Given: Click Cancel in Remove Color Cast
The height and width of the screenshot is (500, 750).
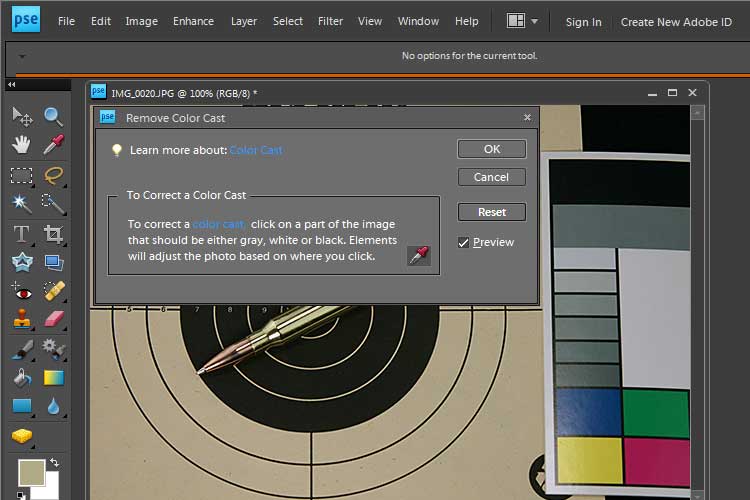Looking at the screenshot, I should [x=492, y=177].
